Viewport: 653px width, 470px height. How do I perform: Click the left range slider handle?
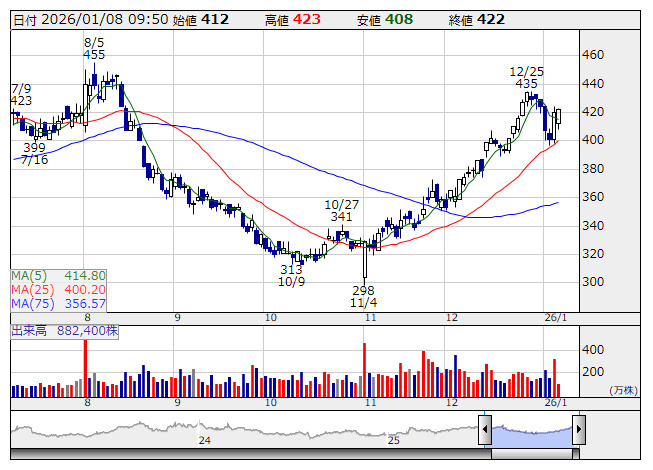[x=485, y=431]
